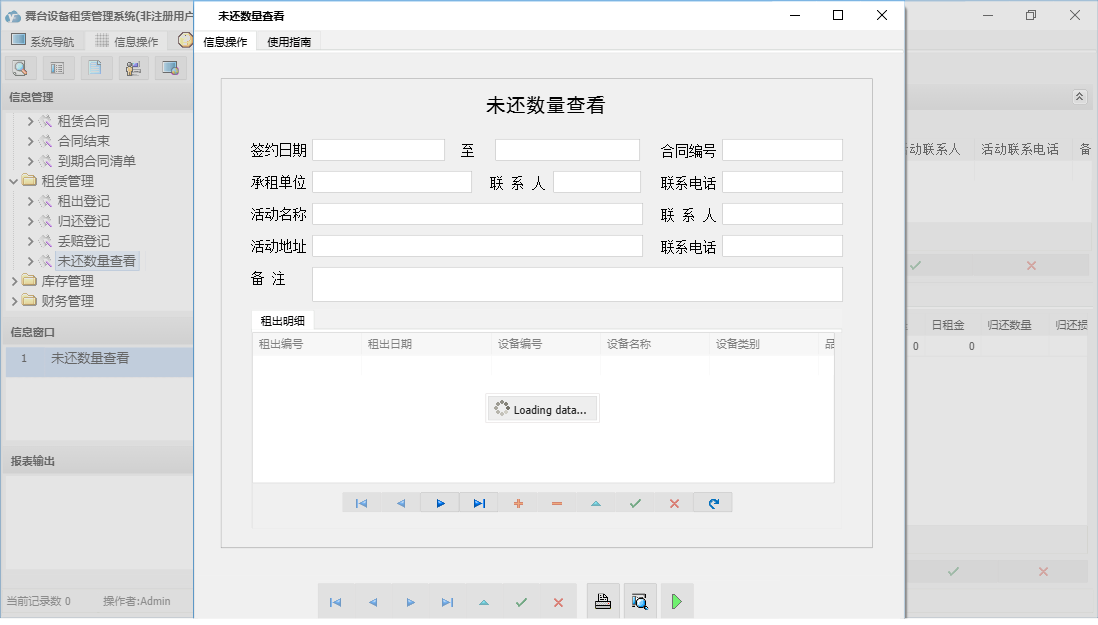The image size is (1098, 625).
Task: Open the operator management toolbar icon
Action: click(x=132, y=67)
